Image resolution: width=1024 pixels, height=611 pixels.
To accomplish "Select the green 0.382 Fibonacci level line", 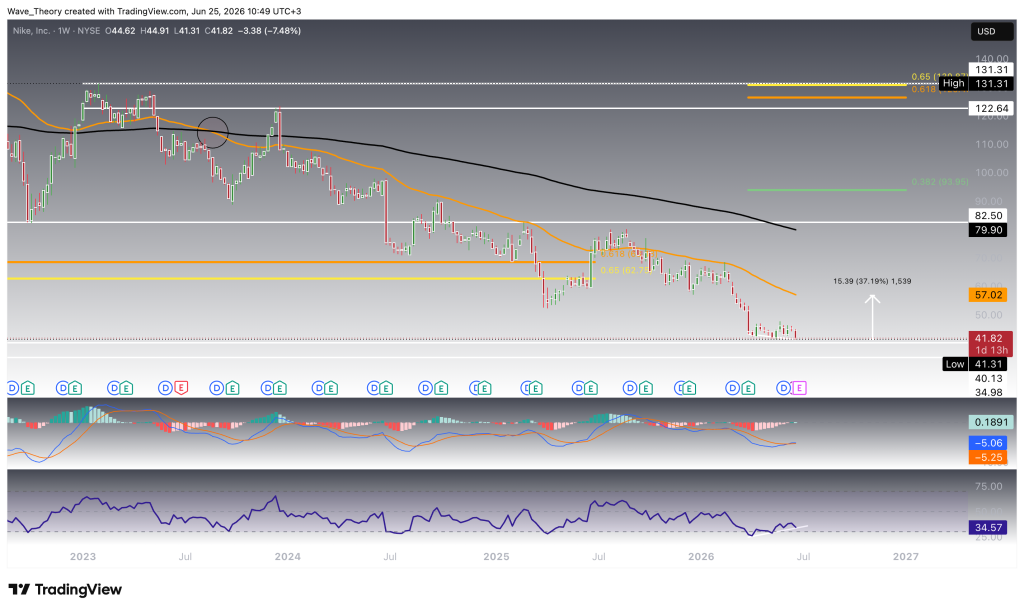I will pyautogui.click(x=827, y=190).
